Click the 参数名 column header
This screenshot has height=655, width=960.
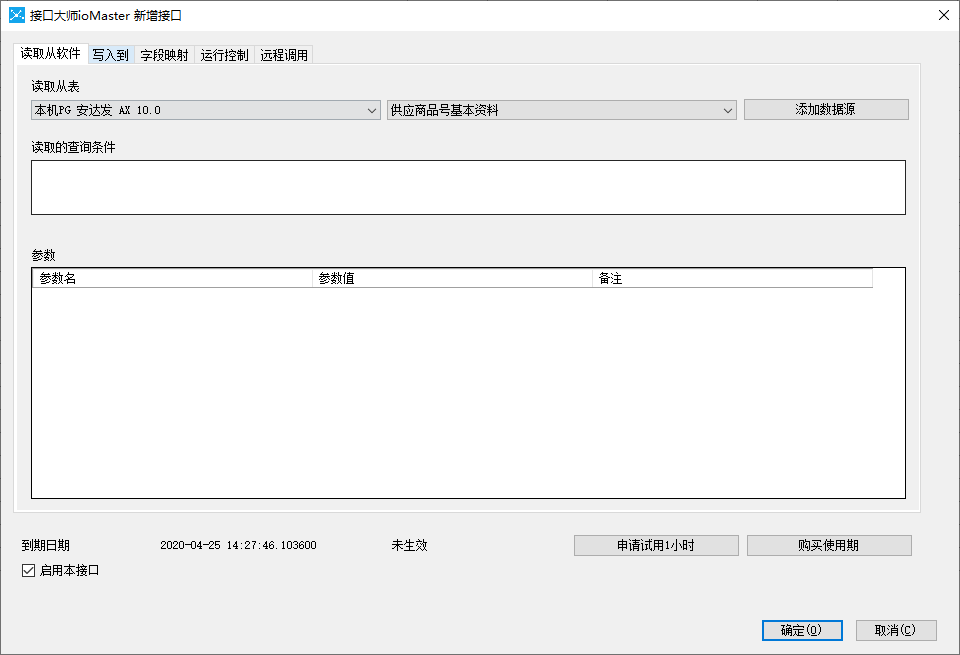(172, 278)
